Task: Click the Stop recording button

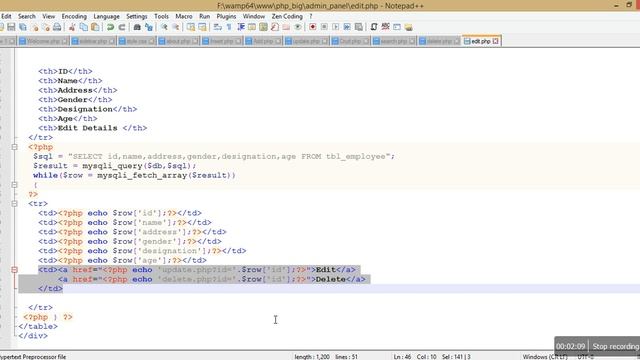Action: (x=615, y=347)
